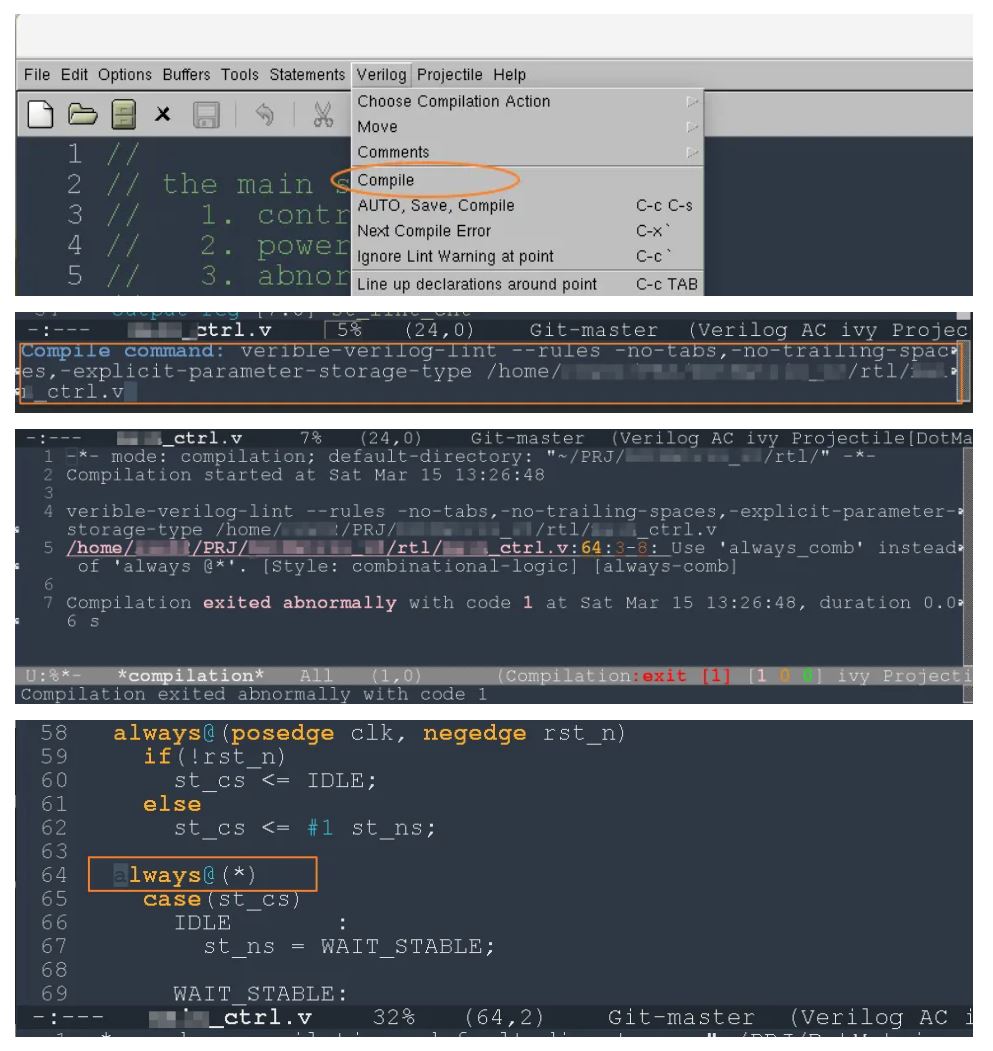Select Next Compile Error menu item
Image resolution: width=993 pixels, height=1051 pixels.
click(424, 231)
